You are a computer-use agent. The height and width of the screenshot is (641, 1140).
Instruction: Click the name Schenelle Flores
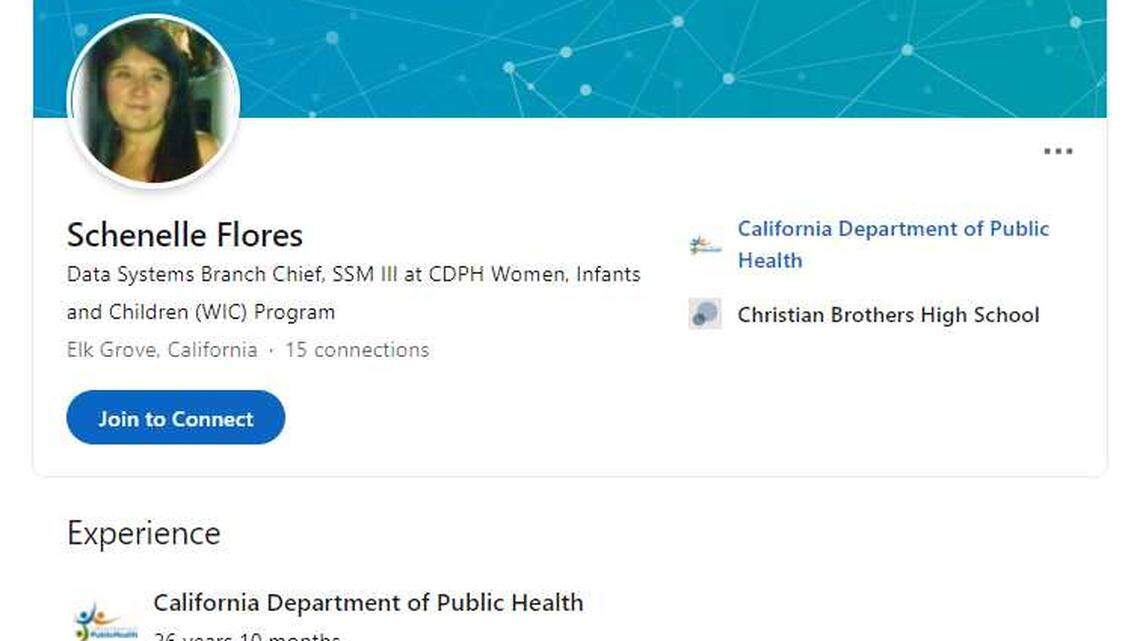pos(184,234)
